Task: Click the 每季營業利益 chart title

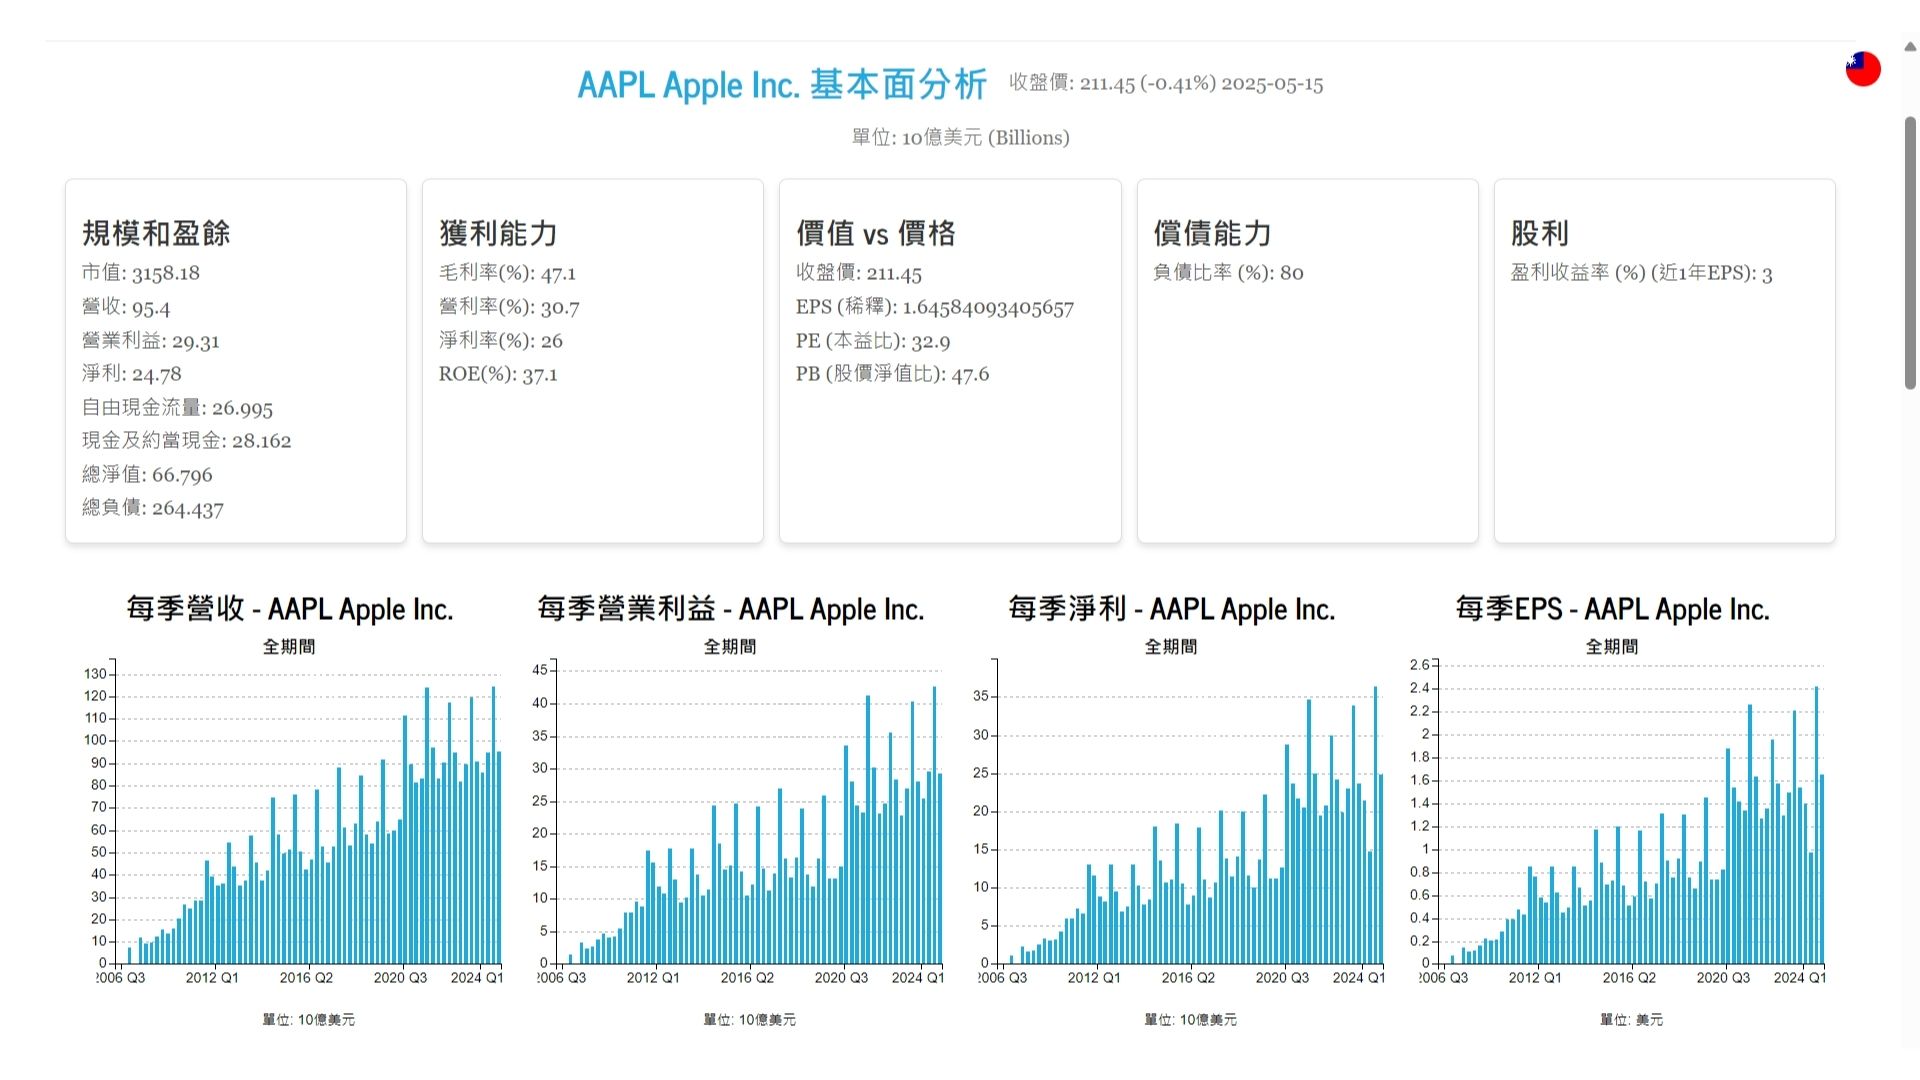Action: [730, 608]
